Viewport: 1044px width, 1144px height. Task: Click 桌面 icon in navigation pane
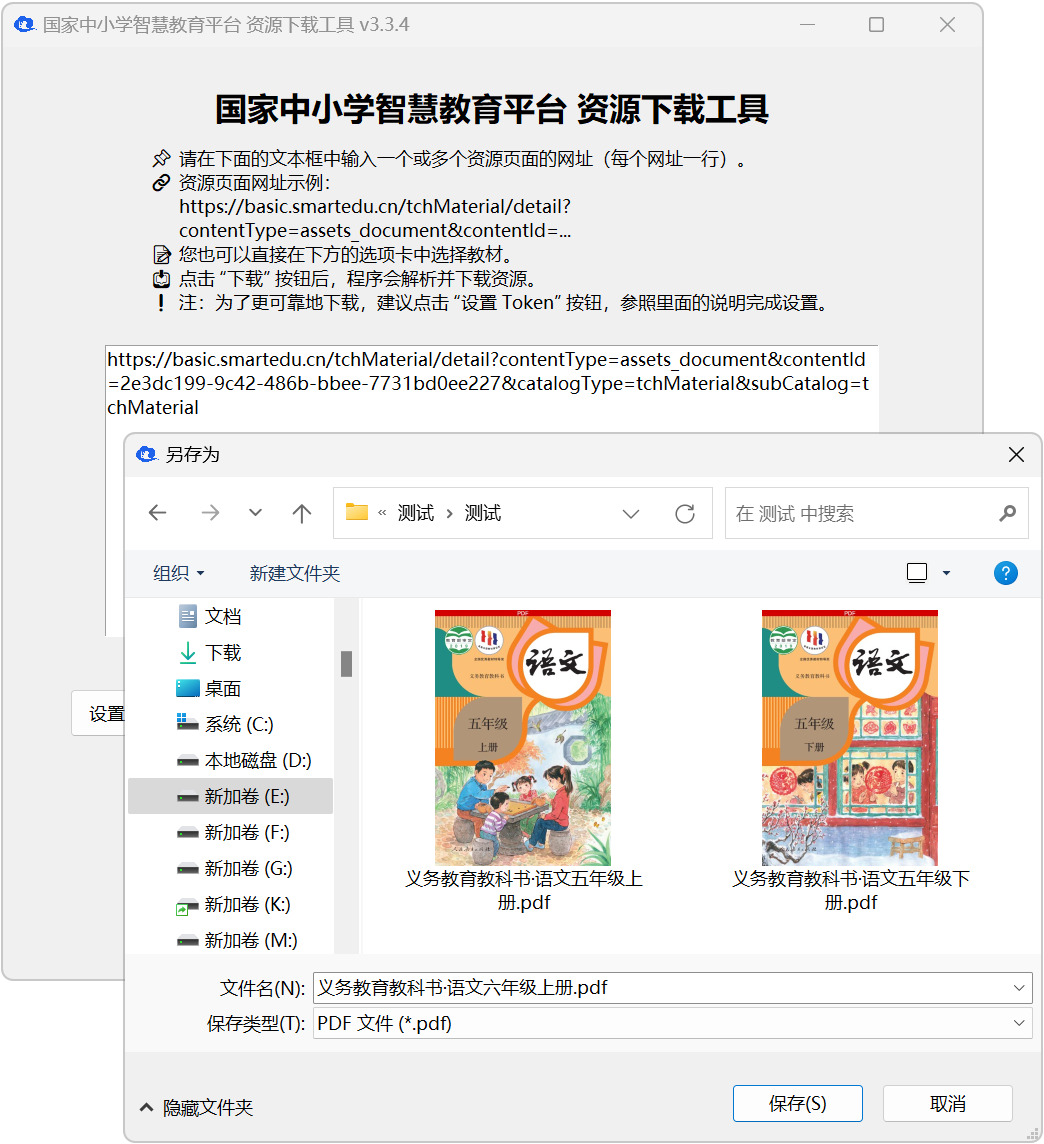point(187,688)
